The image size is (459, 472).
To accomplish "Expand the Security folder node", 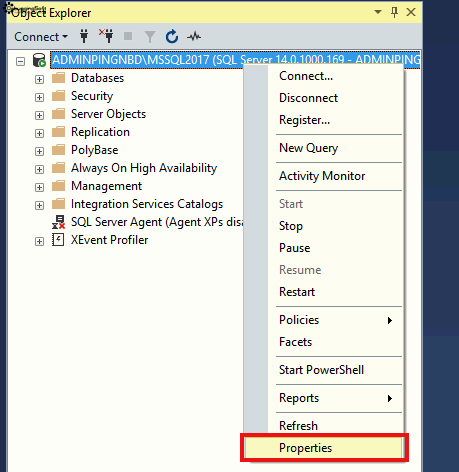I will [x=39, y=97].
